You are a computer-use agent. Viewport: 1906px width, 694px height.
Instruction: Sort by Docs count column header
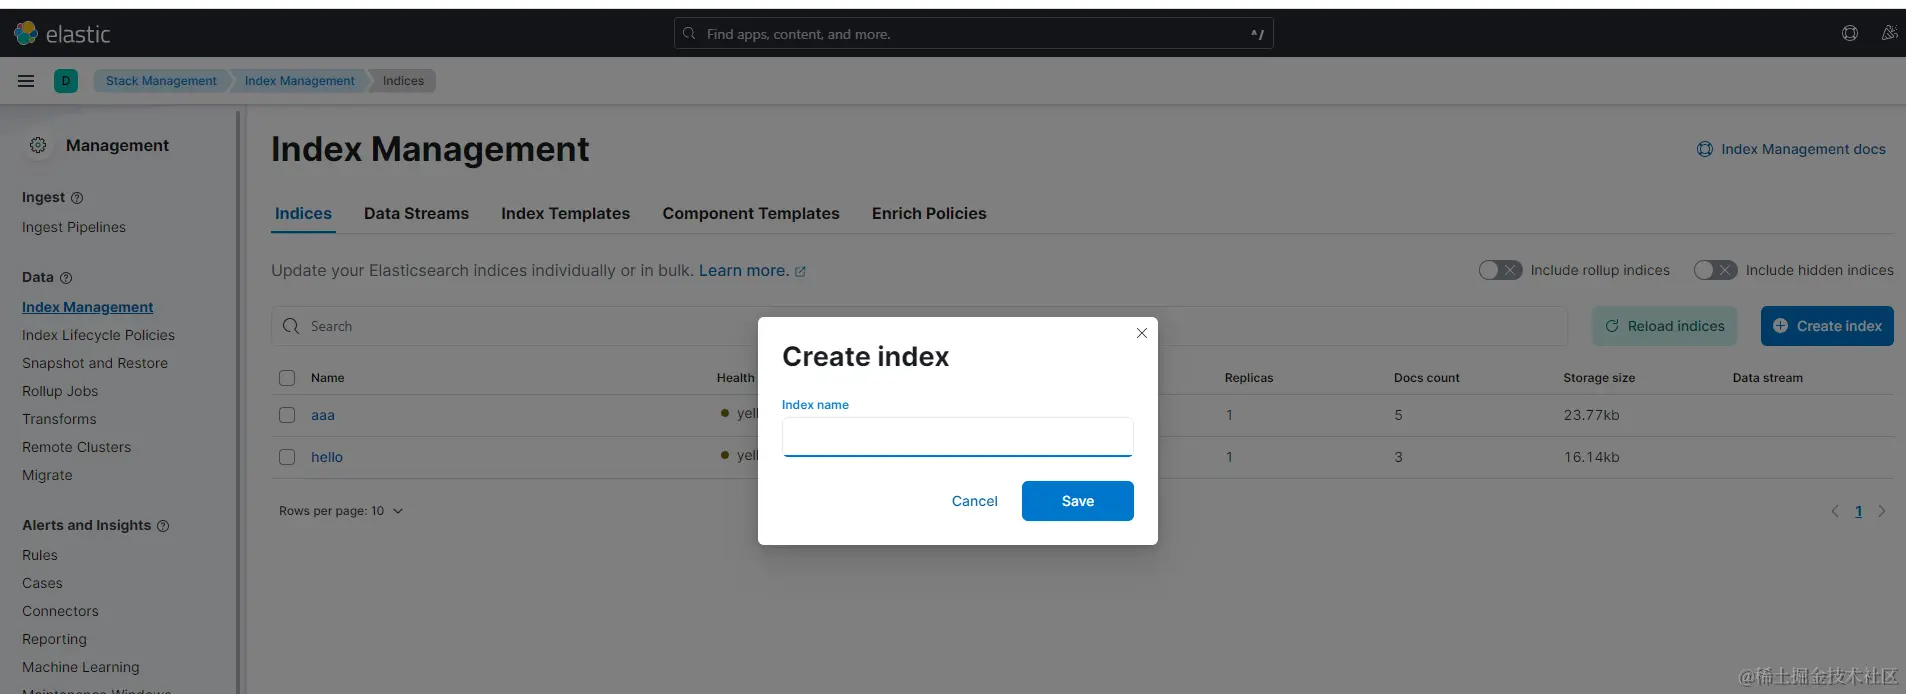[x=1427, y=378]
